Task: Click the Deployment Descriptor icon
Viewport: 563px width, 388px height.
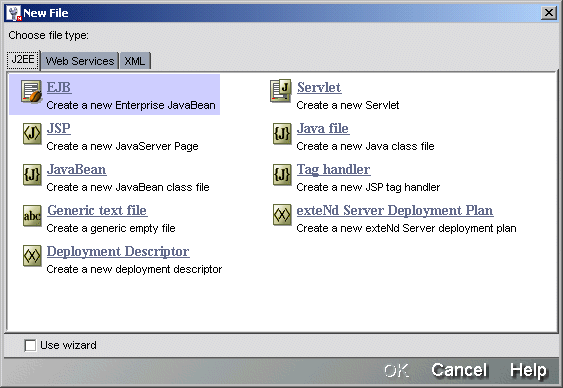Action: 32,256
